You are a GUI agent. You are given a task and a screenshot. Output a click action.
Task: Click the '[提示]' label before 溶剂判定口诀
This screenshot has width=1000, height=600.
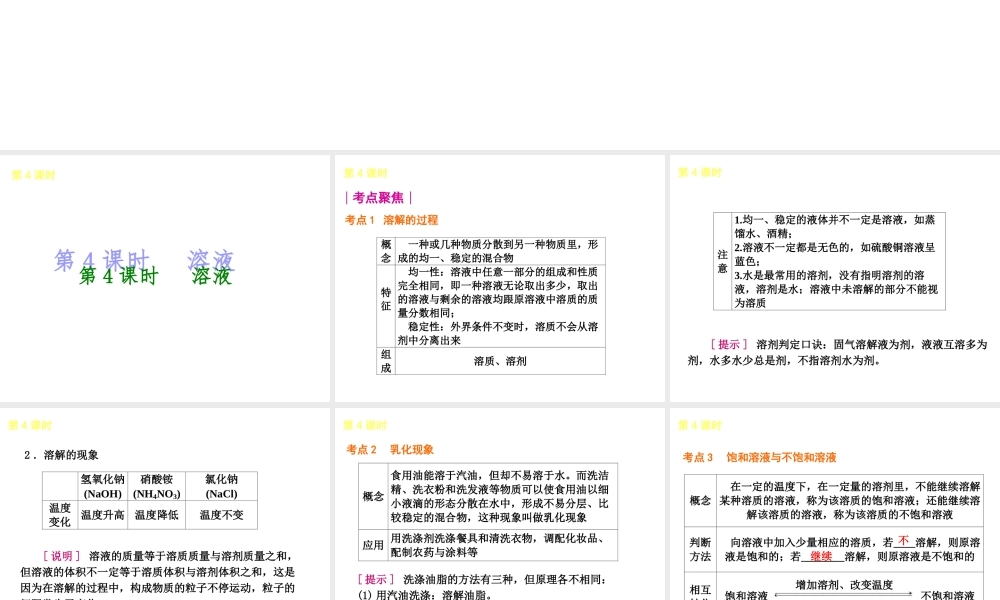[729, 344]
